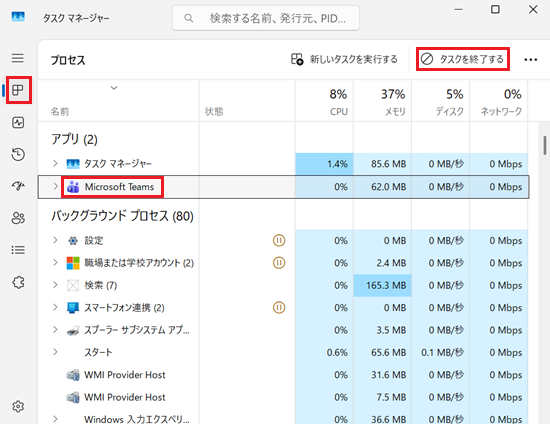
Task: Open the Performance page icon
Action: pos(18,122)
